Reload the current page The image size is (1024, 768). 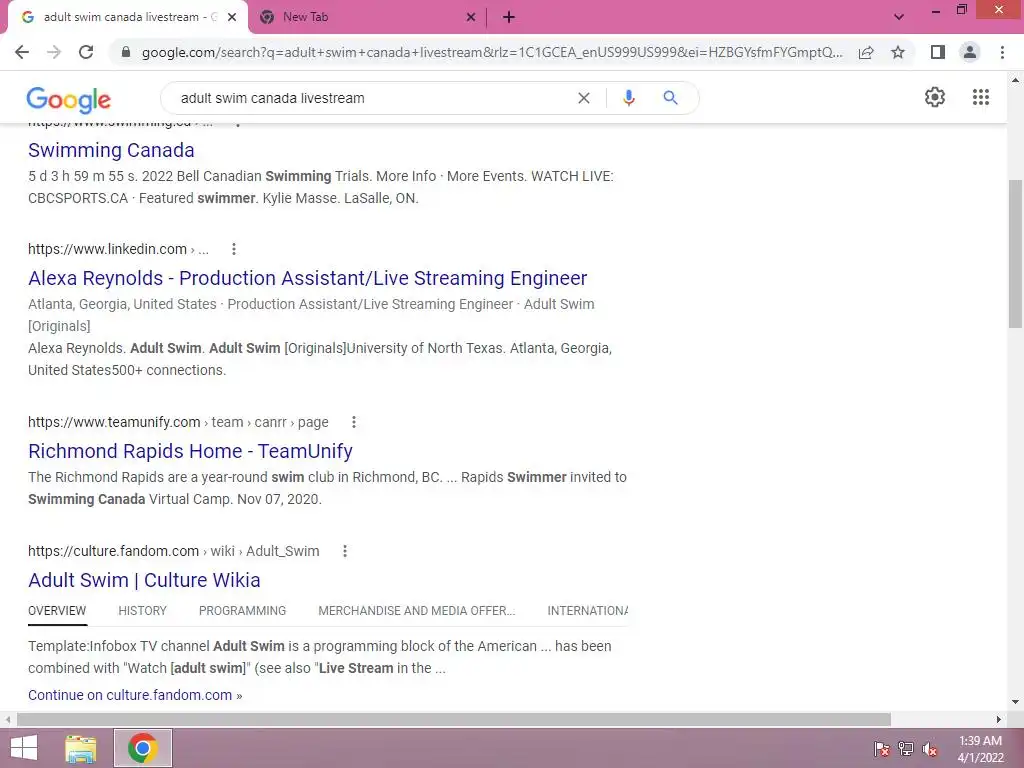86,52
